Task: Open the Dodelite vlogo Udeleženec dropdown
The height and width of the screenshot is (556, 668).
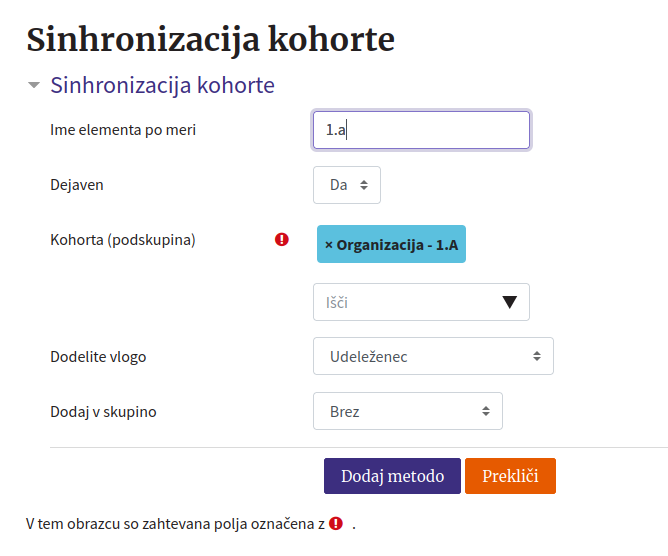Action: click(433, 356)
